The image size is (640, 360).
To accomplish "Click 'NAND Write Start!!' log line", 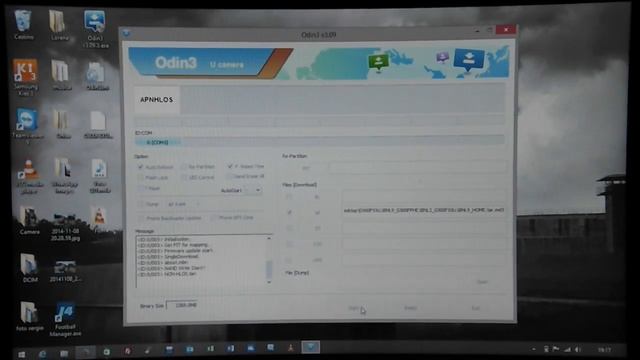I will pos(172,268).
